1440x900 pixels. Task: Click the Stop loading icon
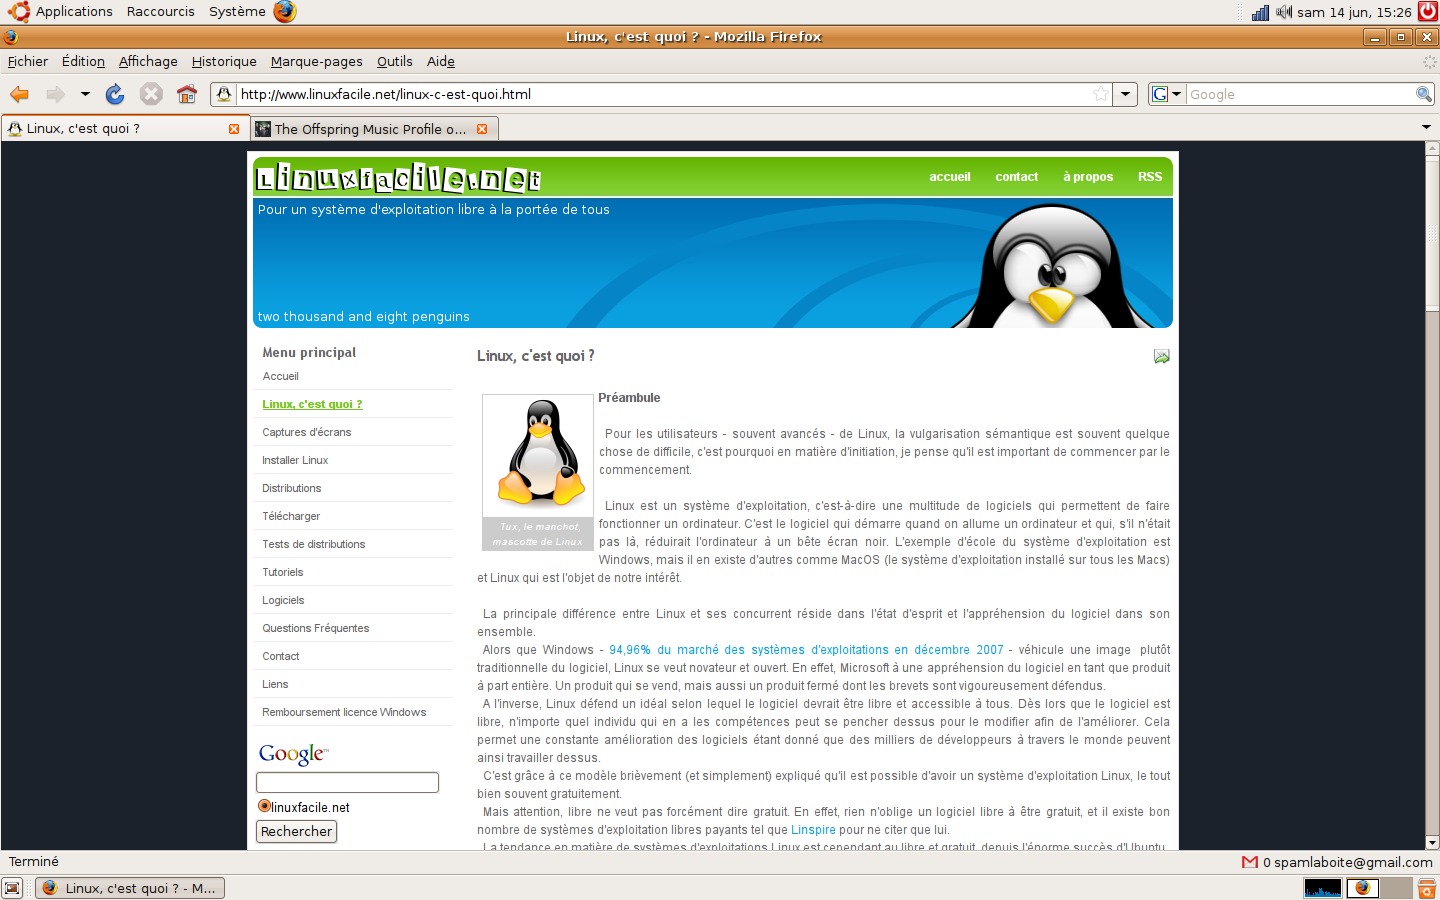151,94
